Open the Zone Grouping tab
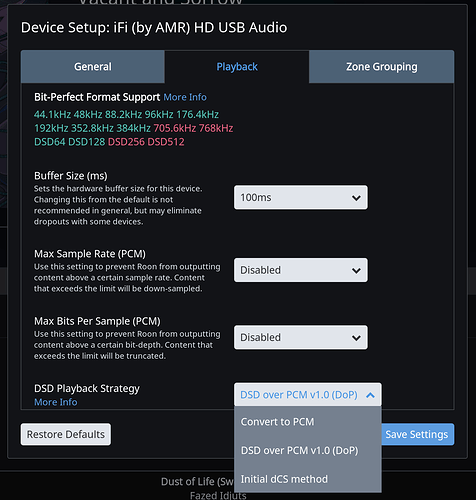476x500 pixels. [381, 67]
